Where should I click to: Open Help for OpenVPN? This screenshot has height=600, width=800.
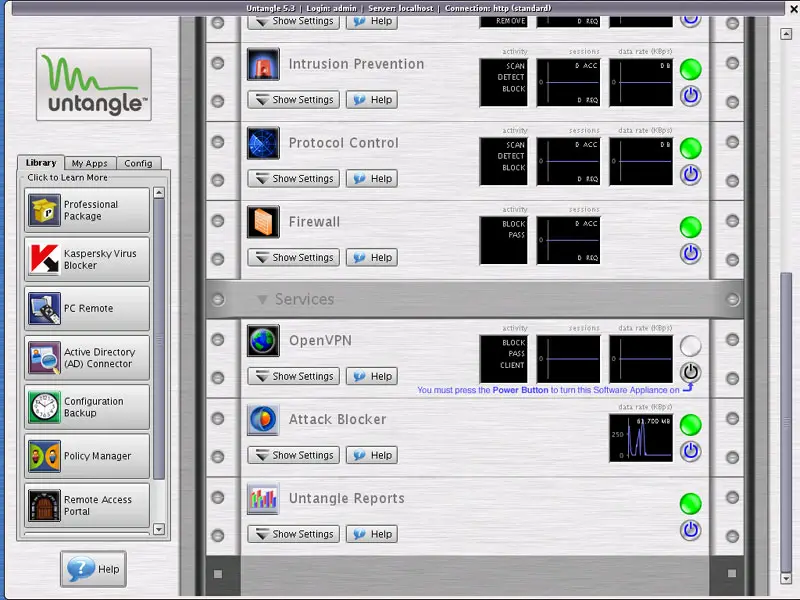pyautogui.click(x=372, y=376)
